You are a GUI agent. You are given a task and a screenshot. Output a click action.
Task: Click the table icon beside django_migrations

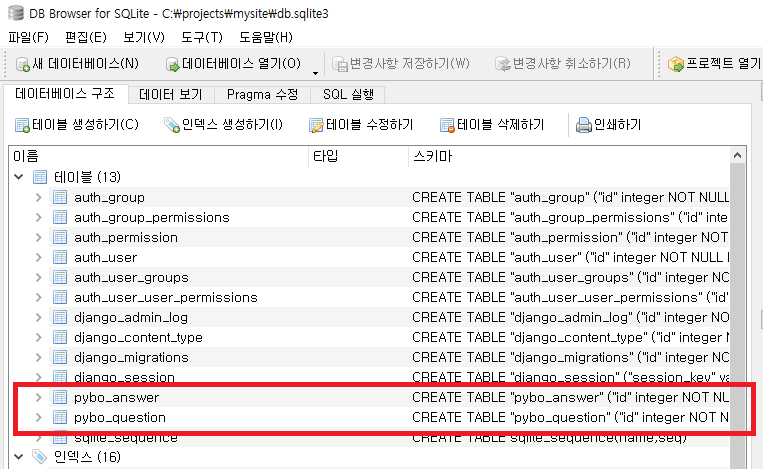(x=60, y=357)
